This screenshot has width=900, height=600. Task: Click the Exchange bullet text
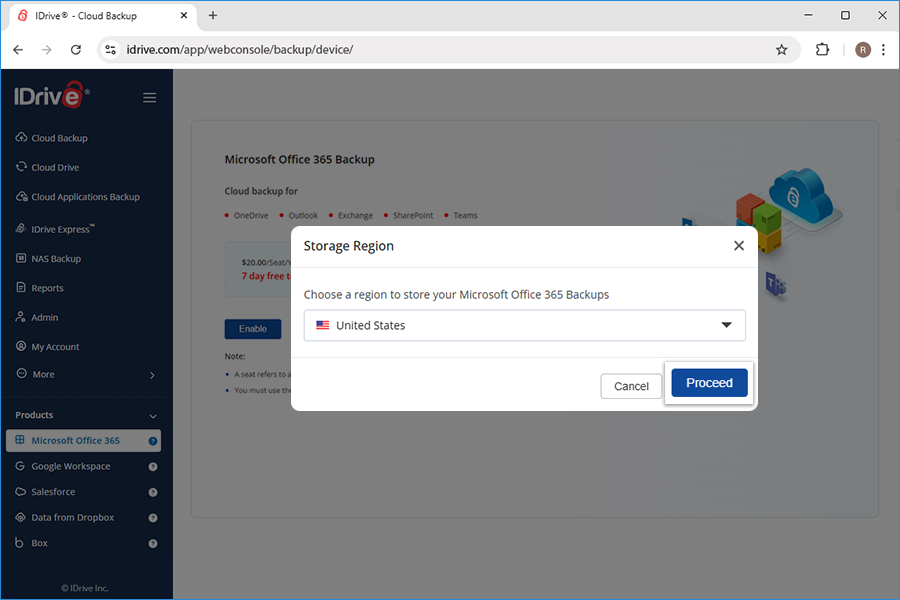pos(355,215)
